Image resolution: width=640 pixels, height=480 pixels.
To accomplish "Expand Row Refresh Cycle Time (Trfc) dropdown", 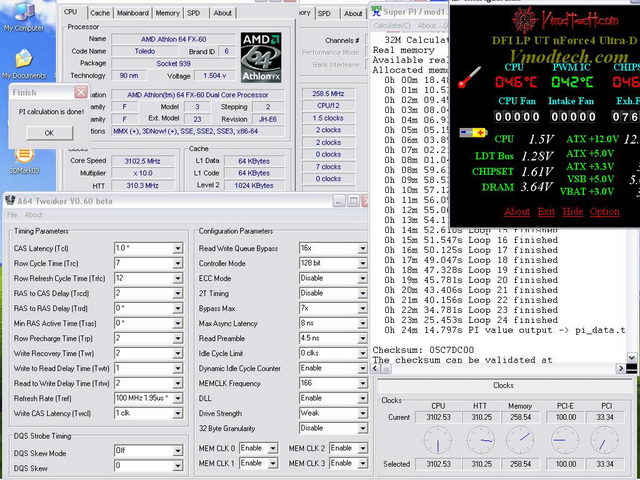I will click(178, 278).
